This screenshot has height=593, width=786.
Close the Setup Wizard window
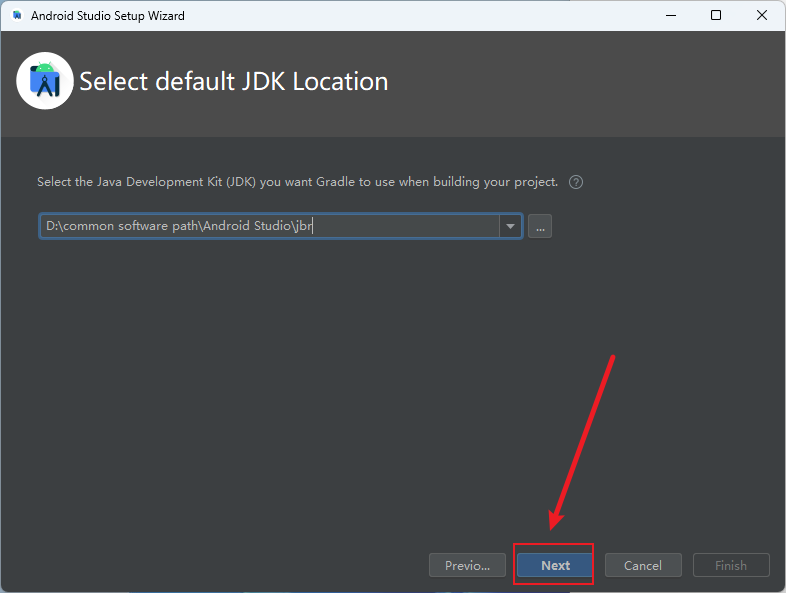761,16
